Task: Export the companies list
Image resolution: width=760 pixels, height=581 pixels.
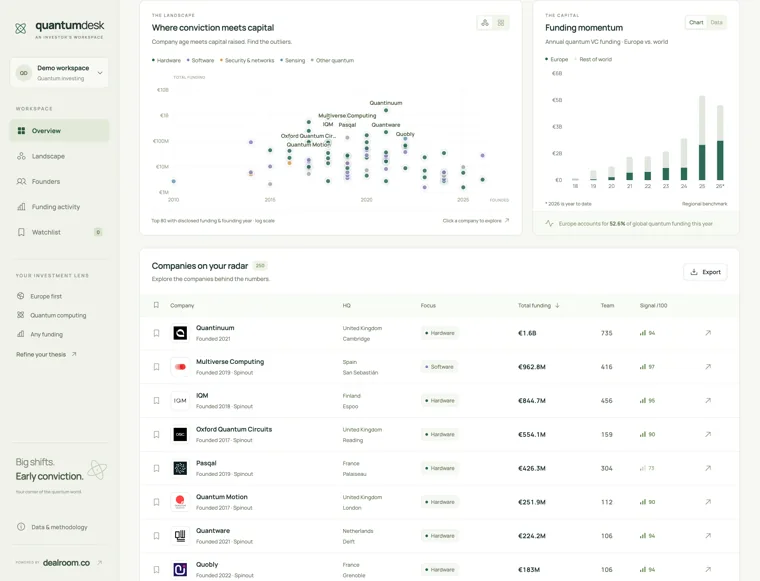Action: point(705,272)
